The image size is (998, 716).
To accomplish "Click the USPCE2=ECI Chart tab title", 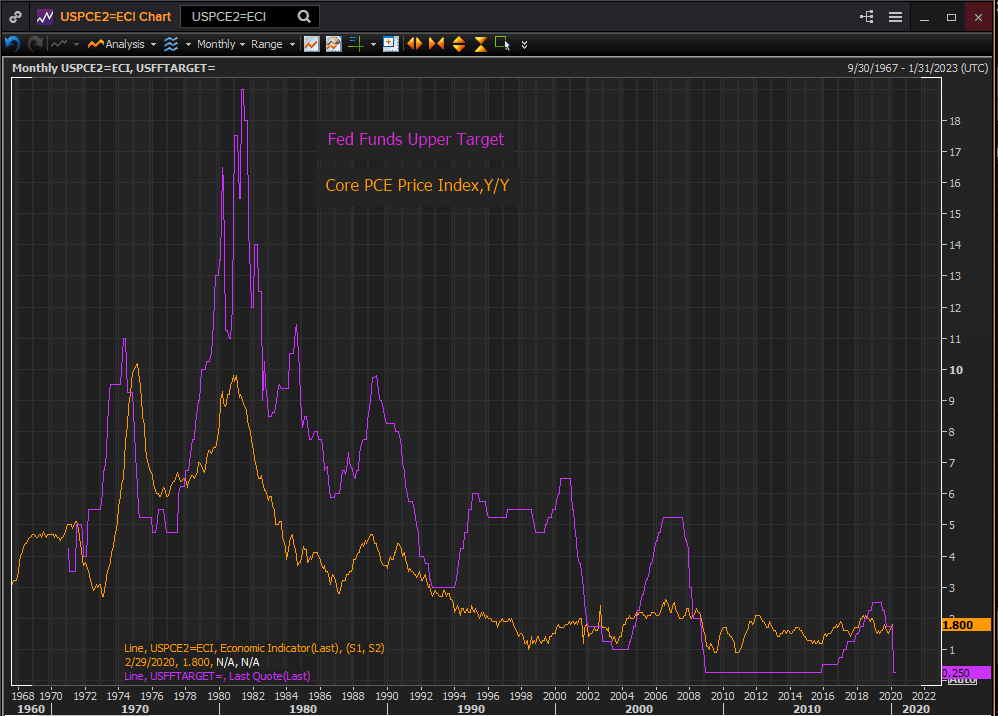I will (x=115, y=17).
